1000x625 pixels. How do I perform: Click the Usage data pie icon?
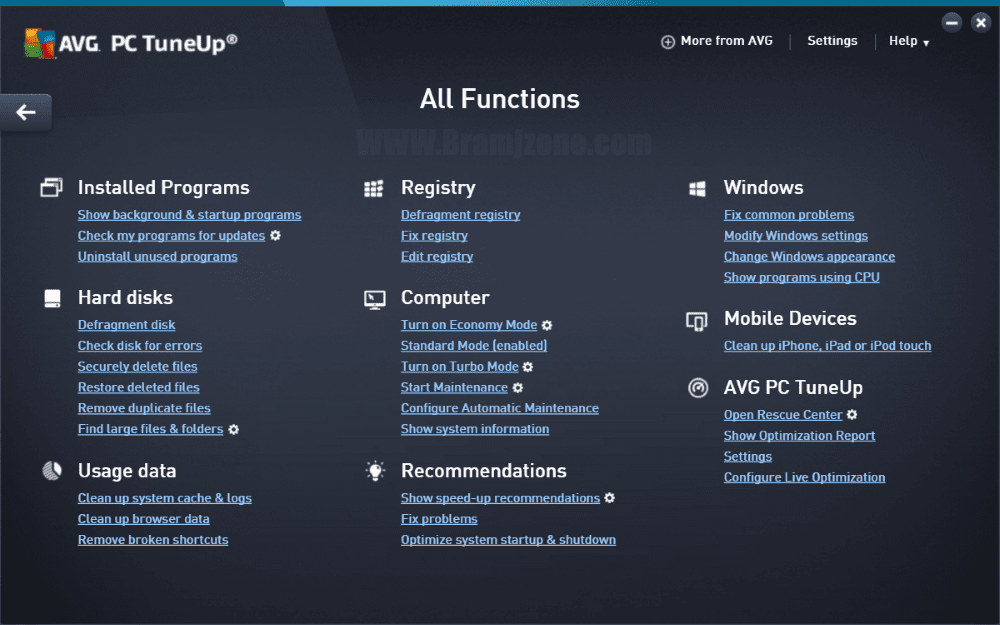pos(52,471)
